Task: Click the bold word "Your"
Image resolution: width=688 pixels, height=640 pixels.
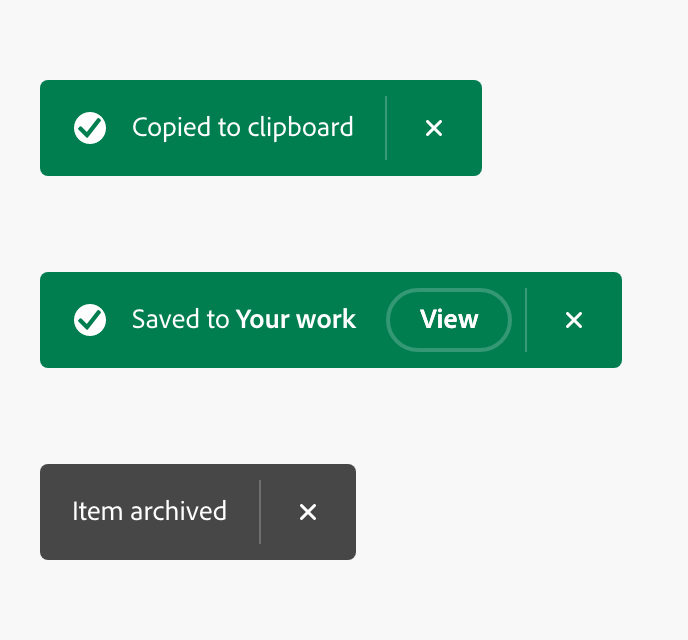Action: pos(262,320)
